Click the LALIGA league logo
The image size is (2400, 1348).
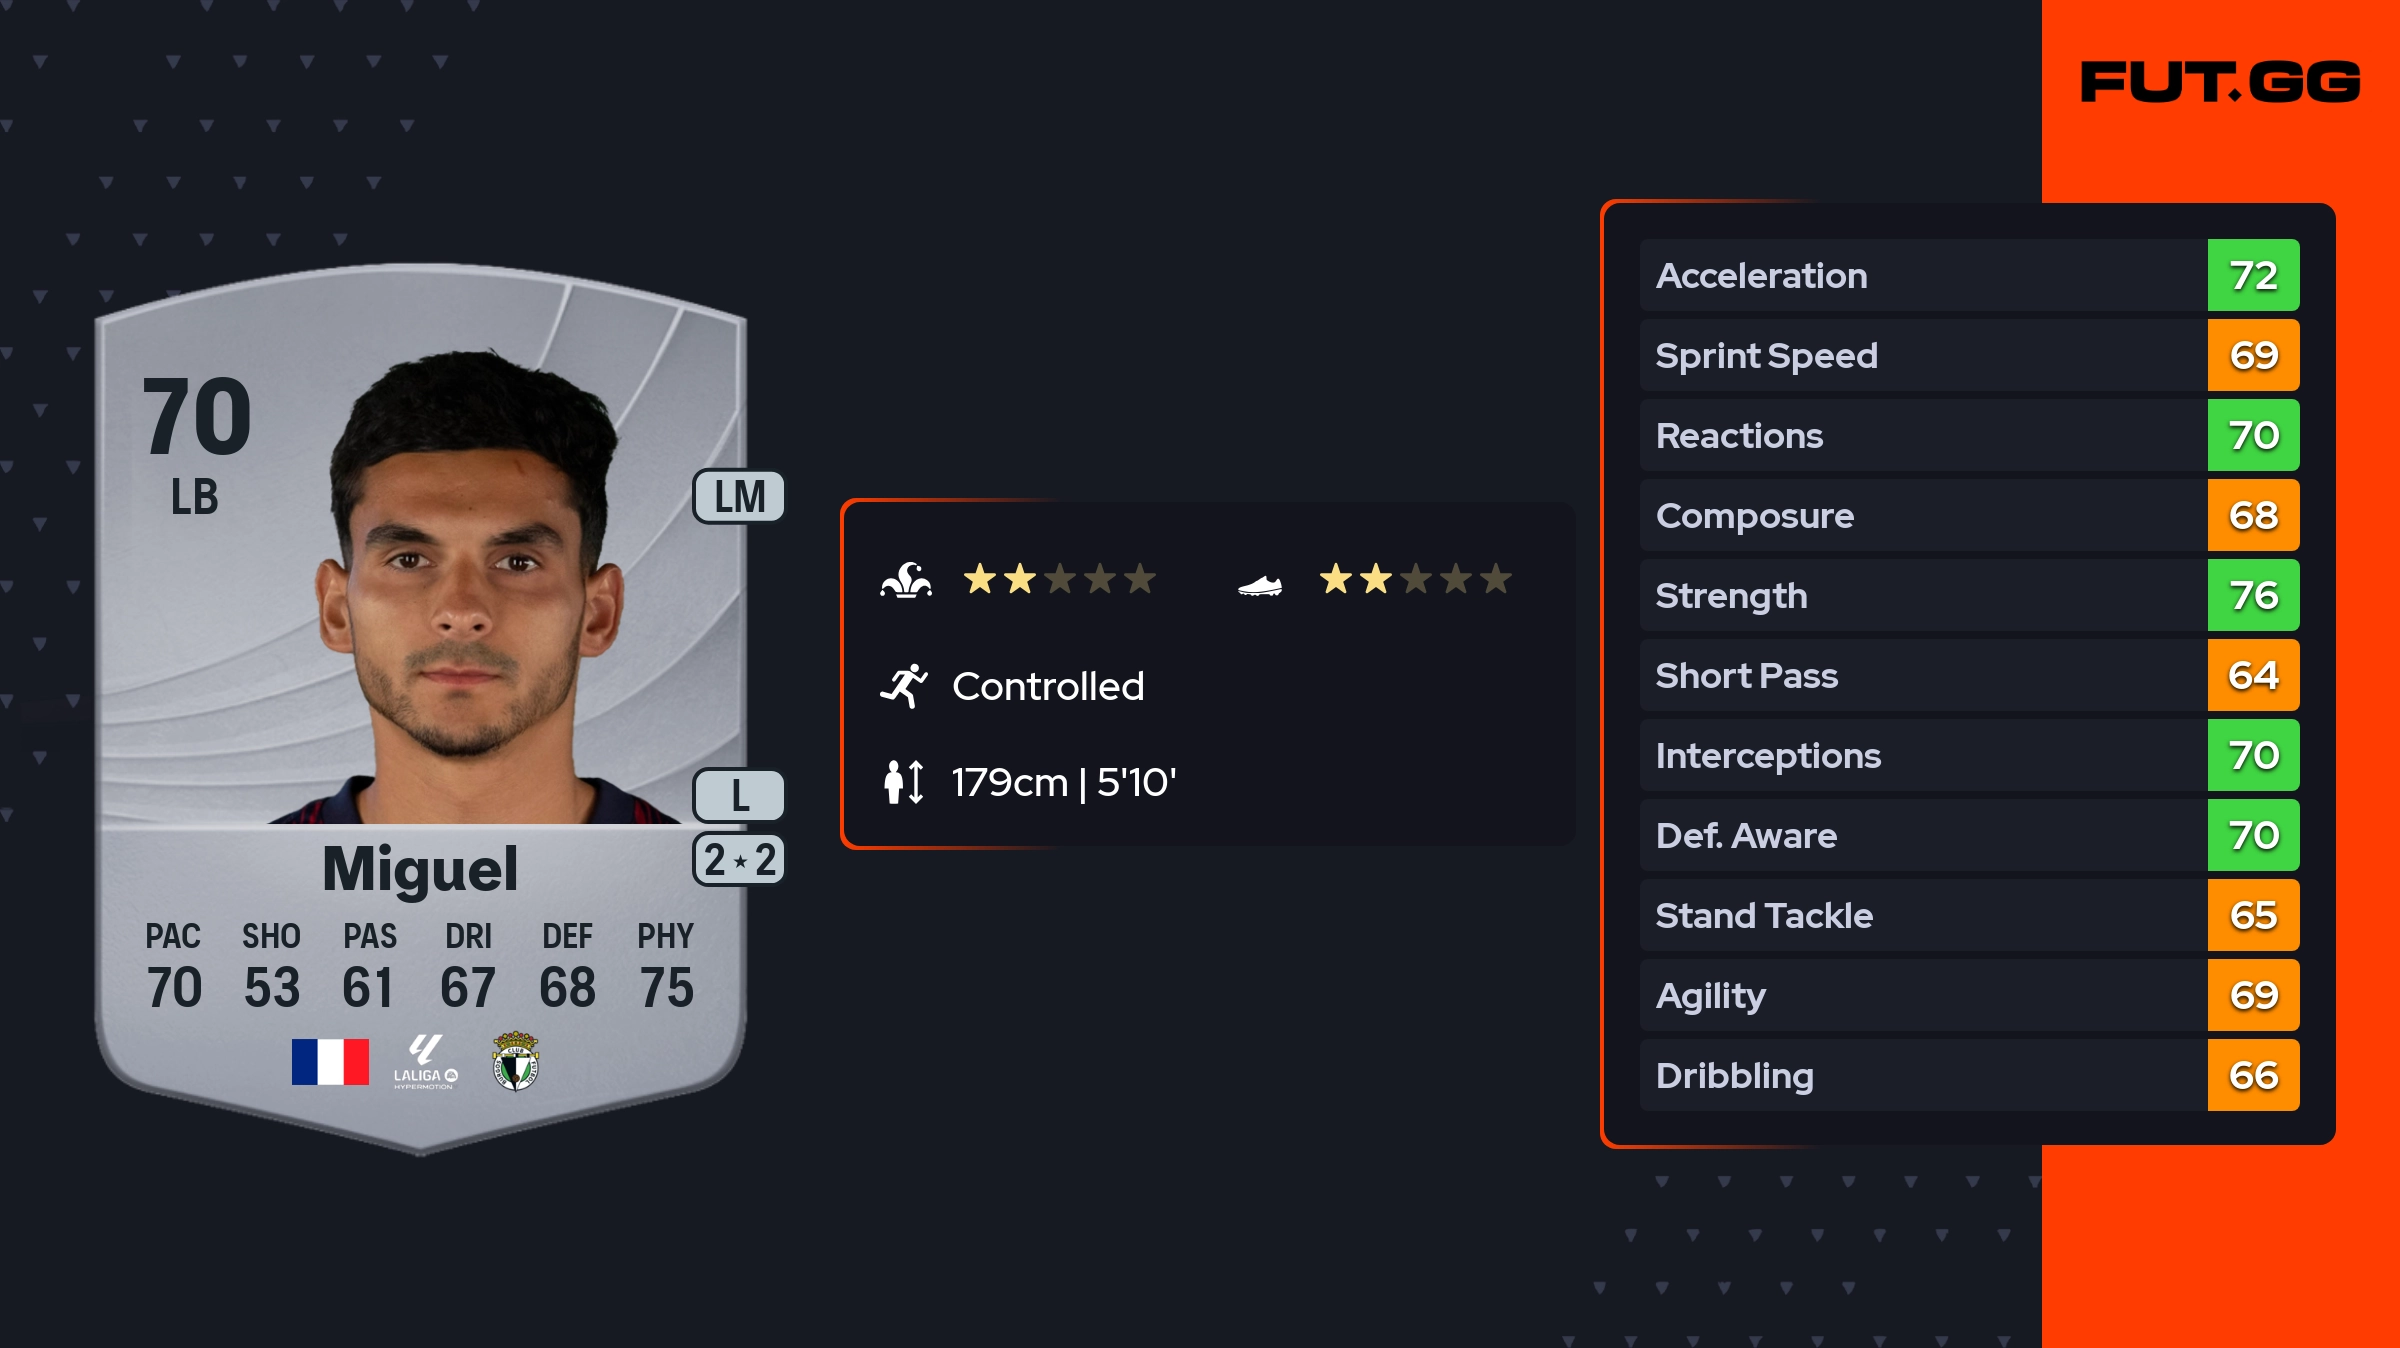coord(425,1062)
